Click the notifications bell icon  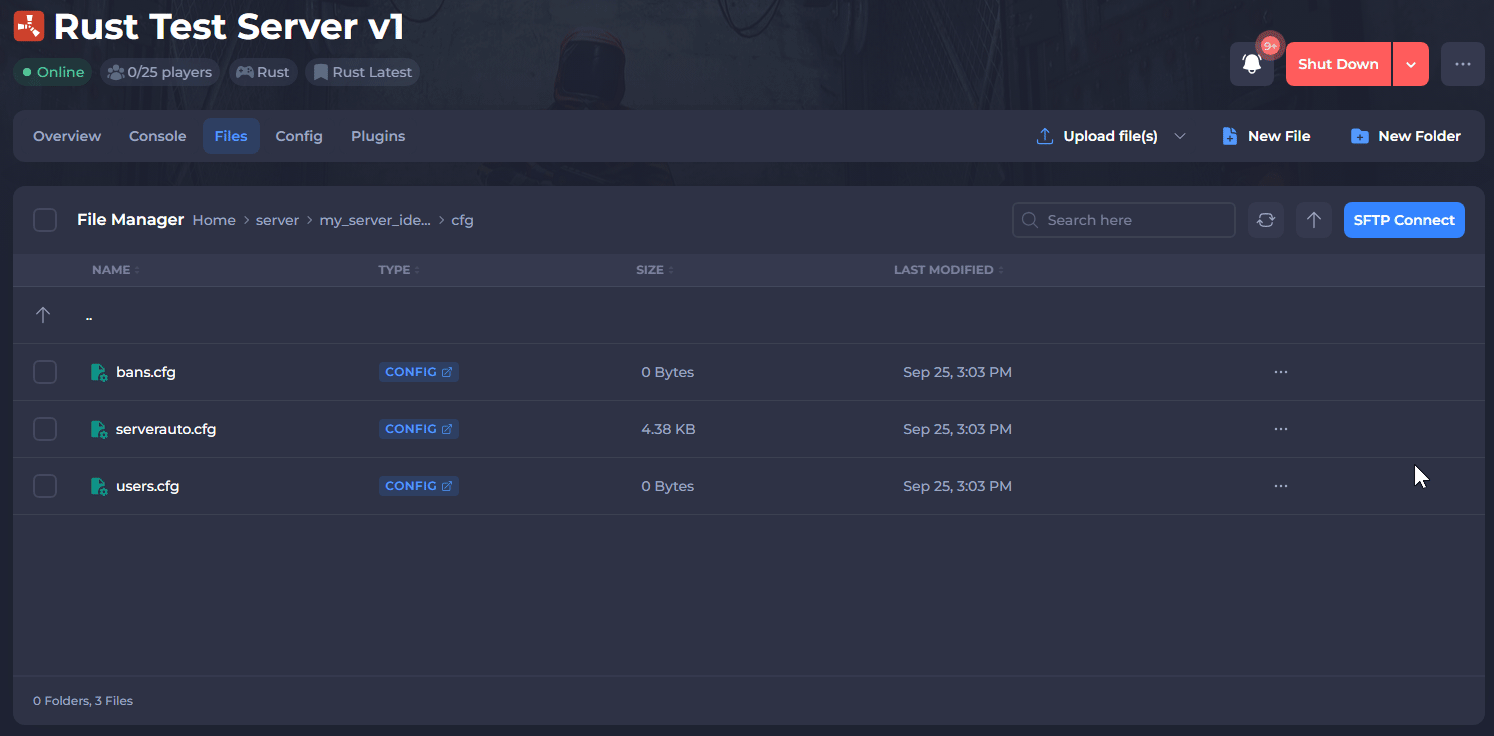1251,64
